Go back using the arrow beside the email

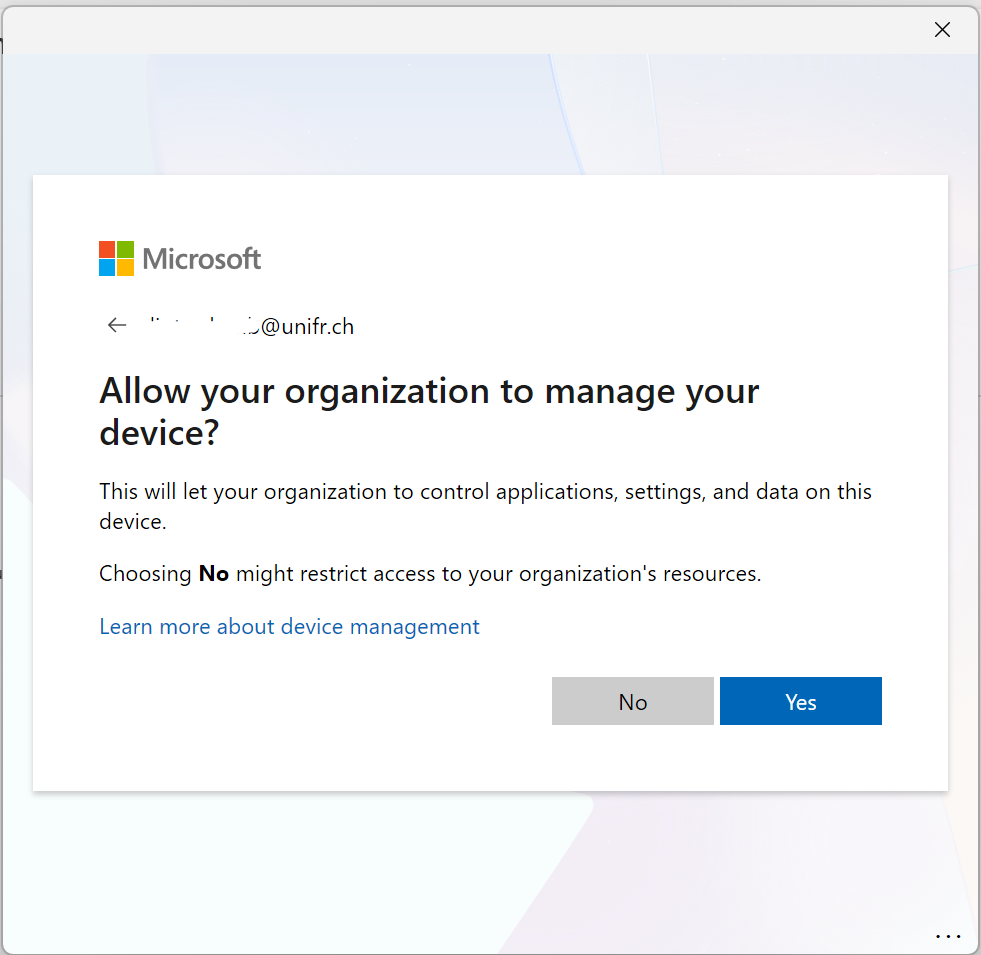(117, 325)
